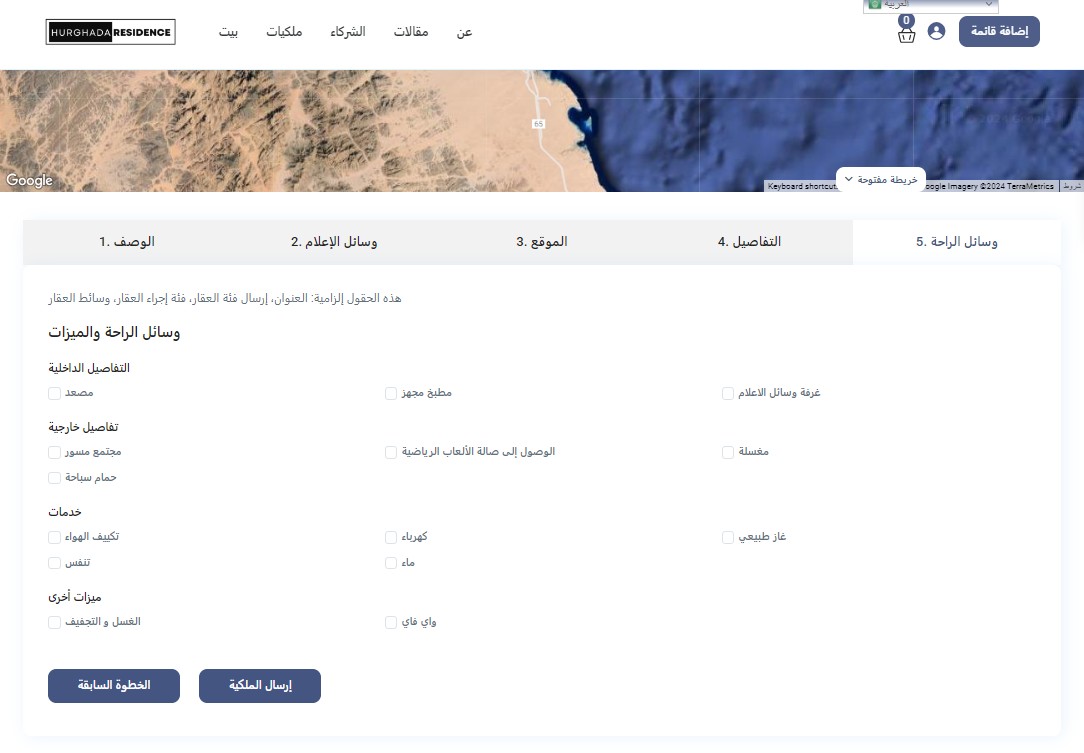Click the Google logo on the map

click(x=29, y=180)
